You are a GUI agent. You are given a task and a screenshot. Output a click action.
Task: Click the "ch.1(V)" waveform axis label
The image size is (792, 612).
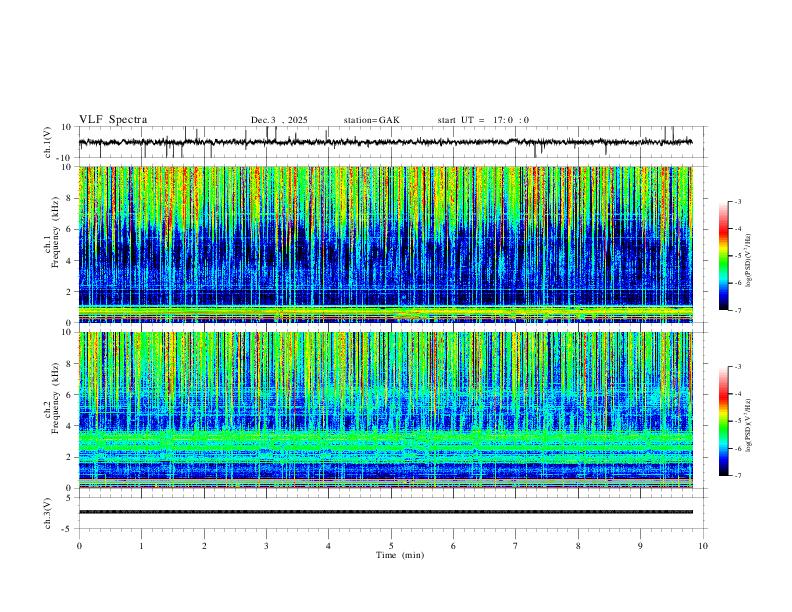[x=48, y=142]
